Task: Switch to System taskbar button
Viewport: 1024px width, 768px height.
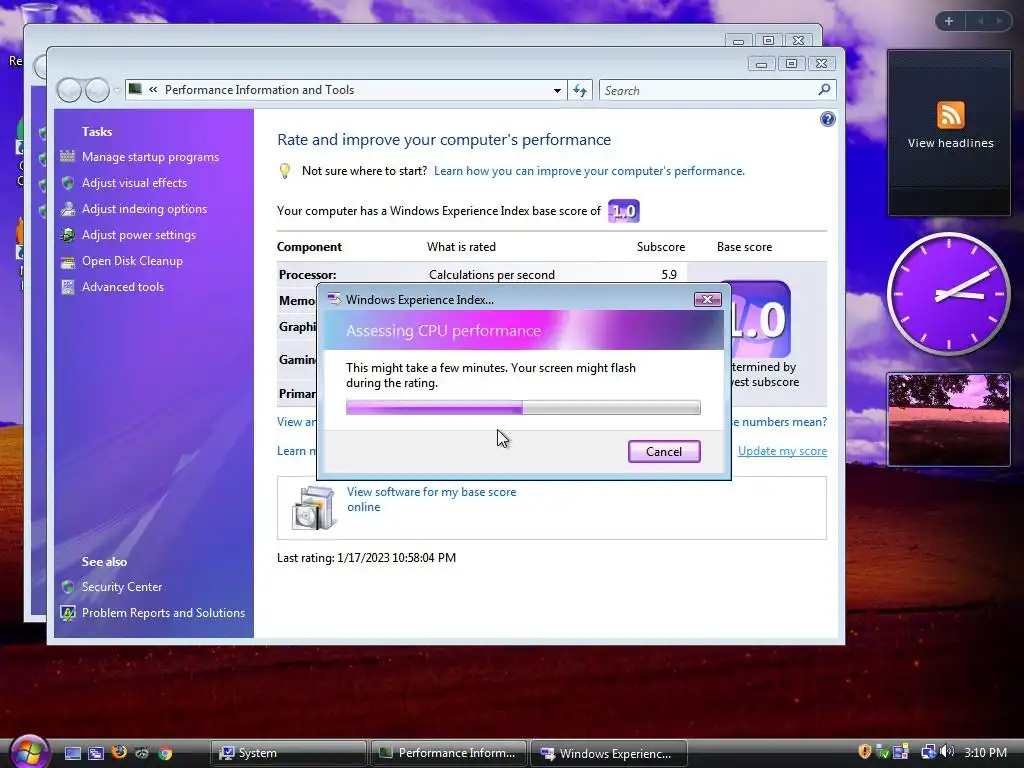Action: [289, 753]
